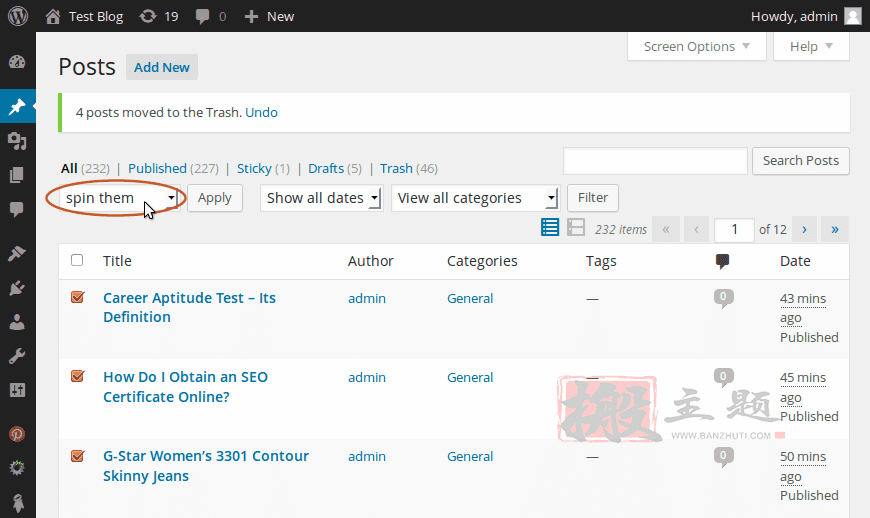The height and width of the screenshot is (518, 870).
Task: Open comment bubble for Career Aptitude Test
Action: click(x=723, y=298)
